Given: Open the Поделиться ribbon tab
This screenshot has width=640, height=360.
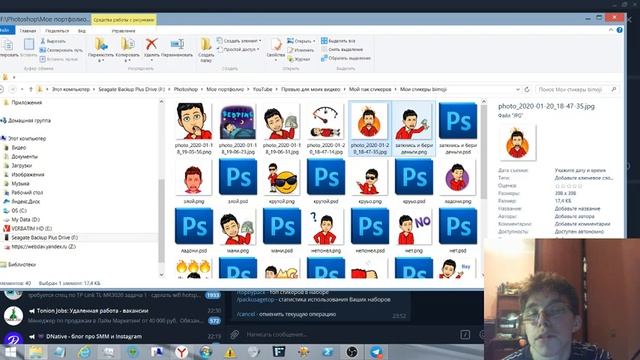Looking at the screenshot, I should (x=57, y=31).
